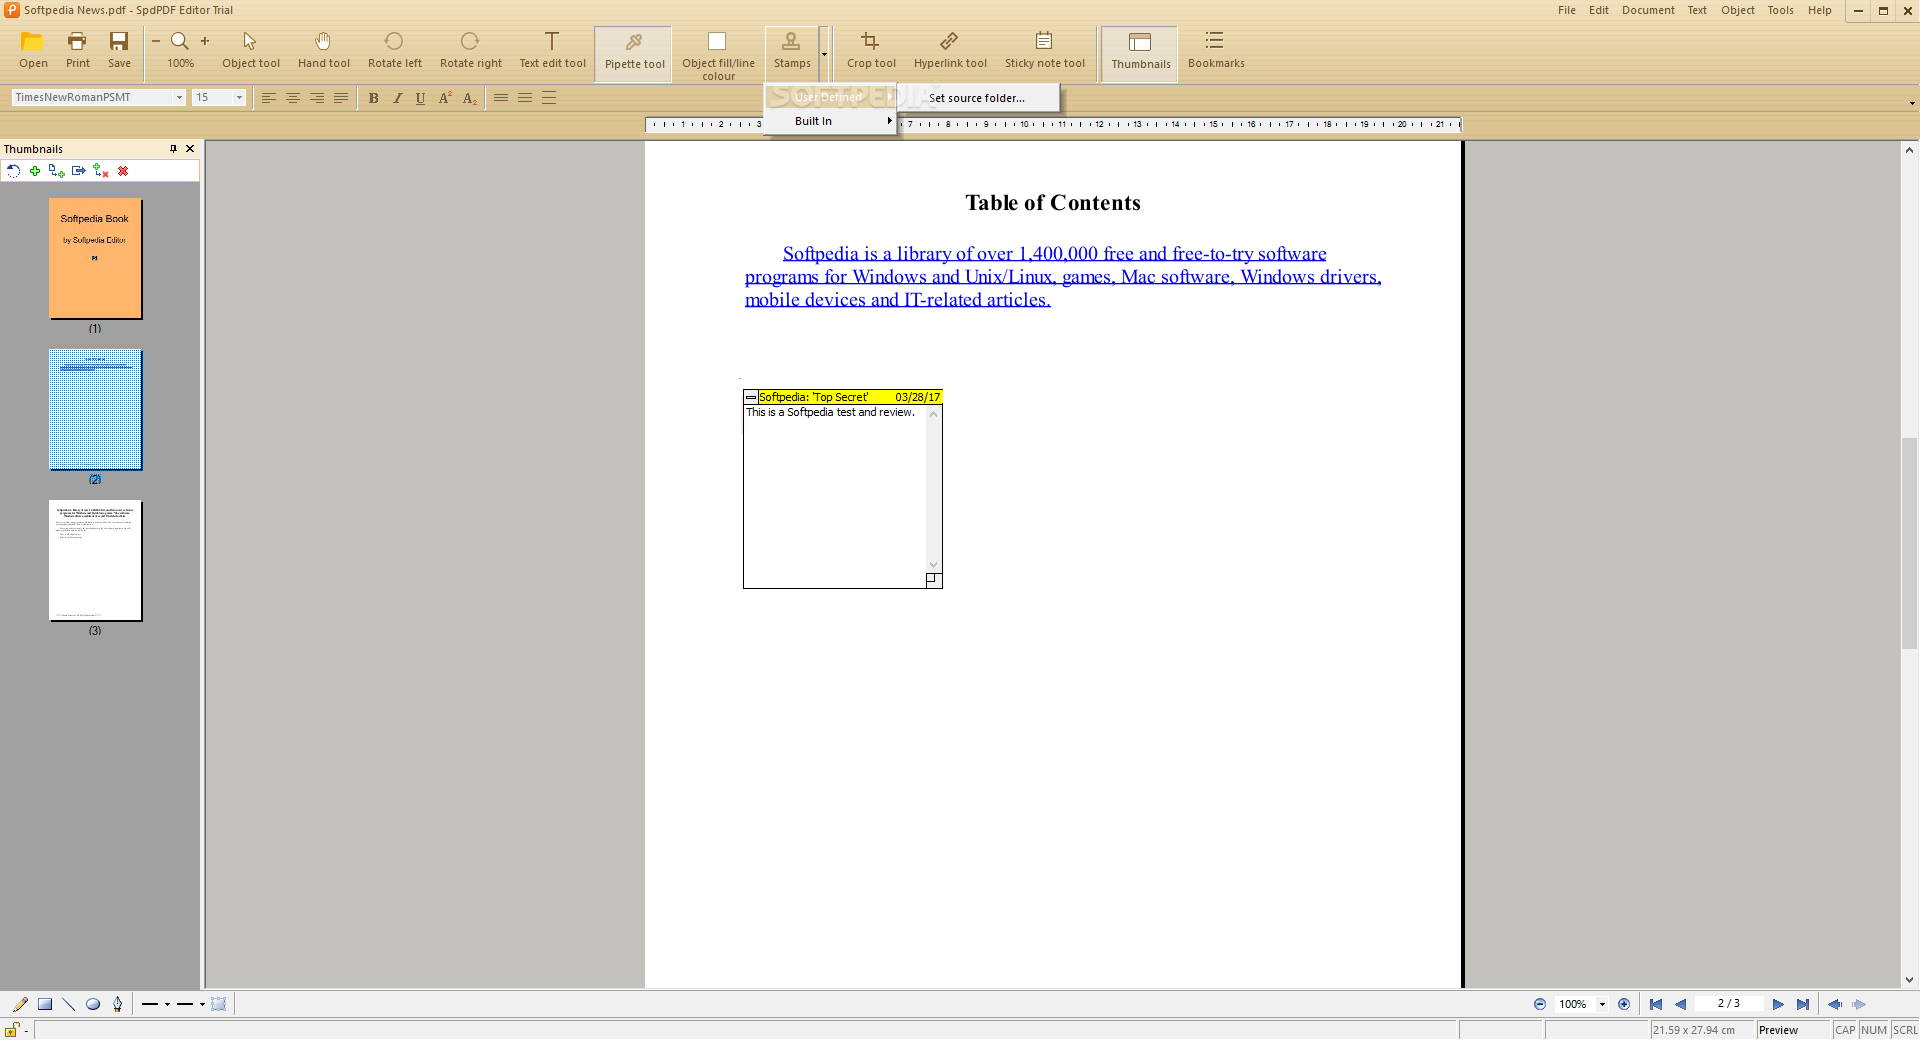Open User Defined stamps submenu

pos(830,97)
